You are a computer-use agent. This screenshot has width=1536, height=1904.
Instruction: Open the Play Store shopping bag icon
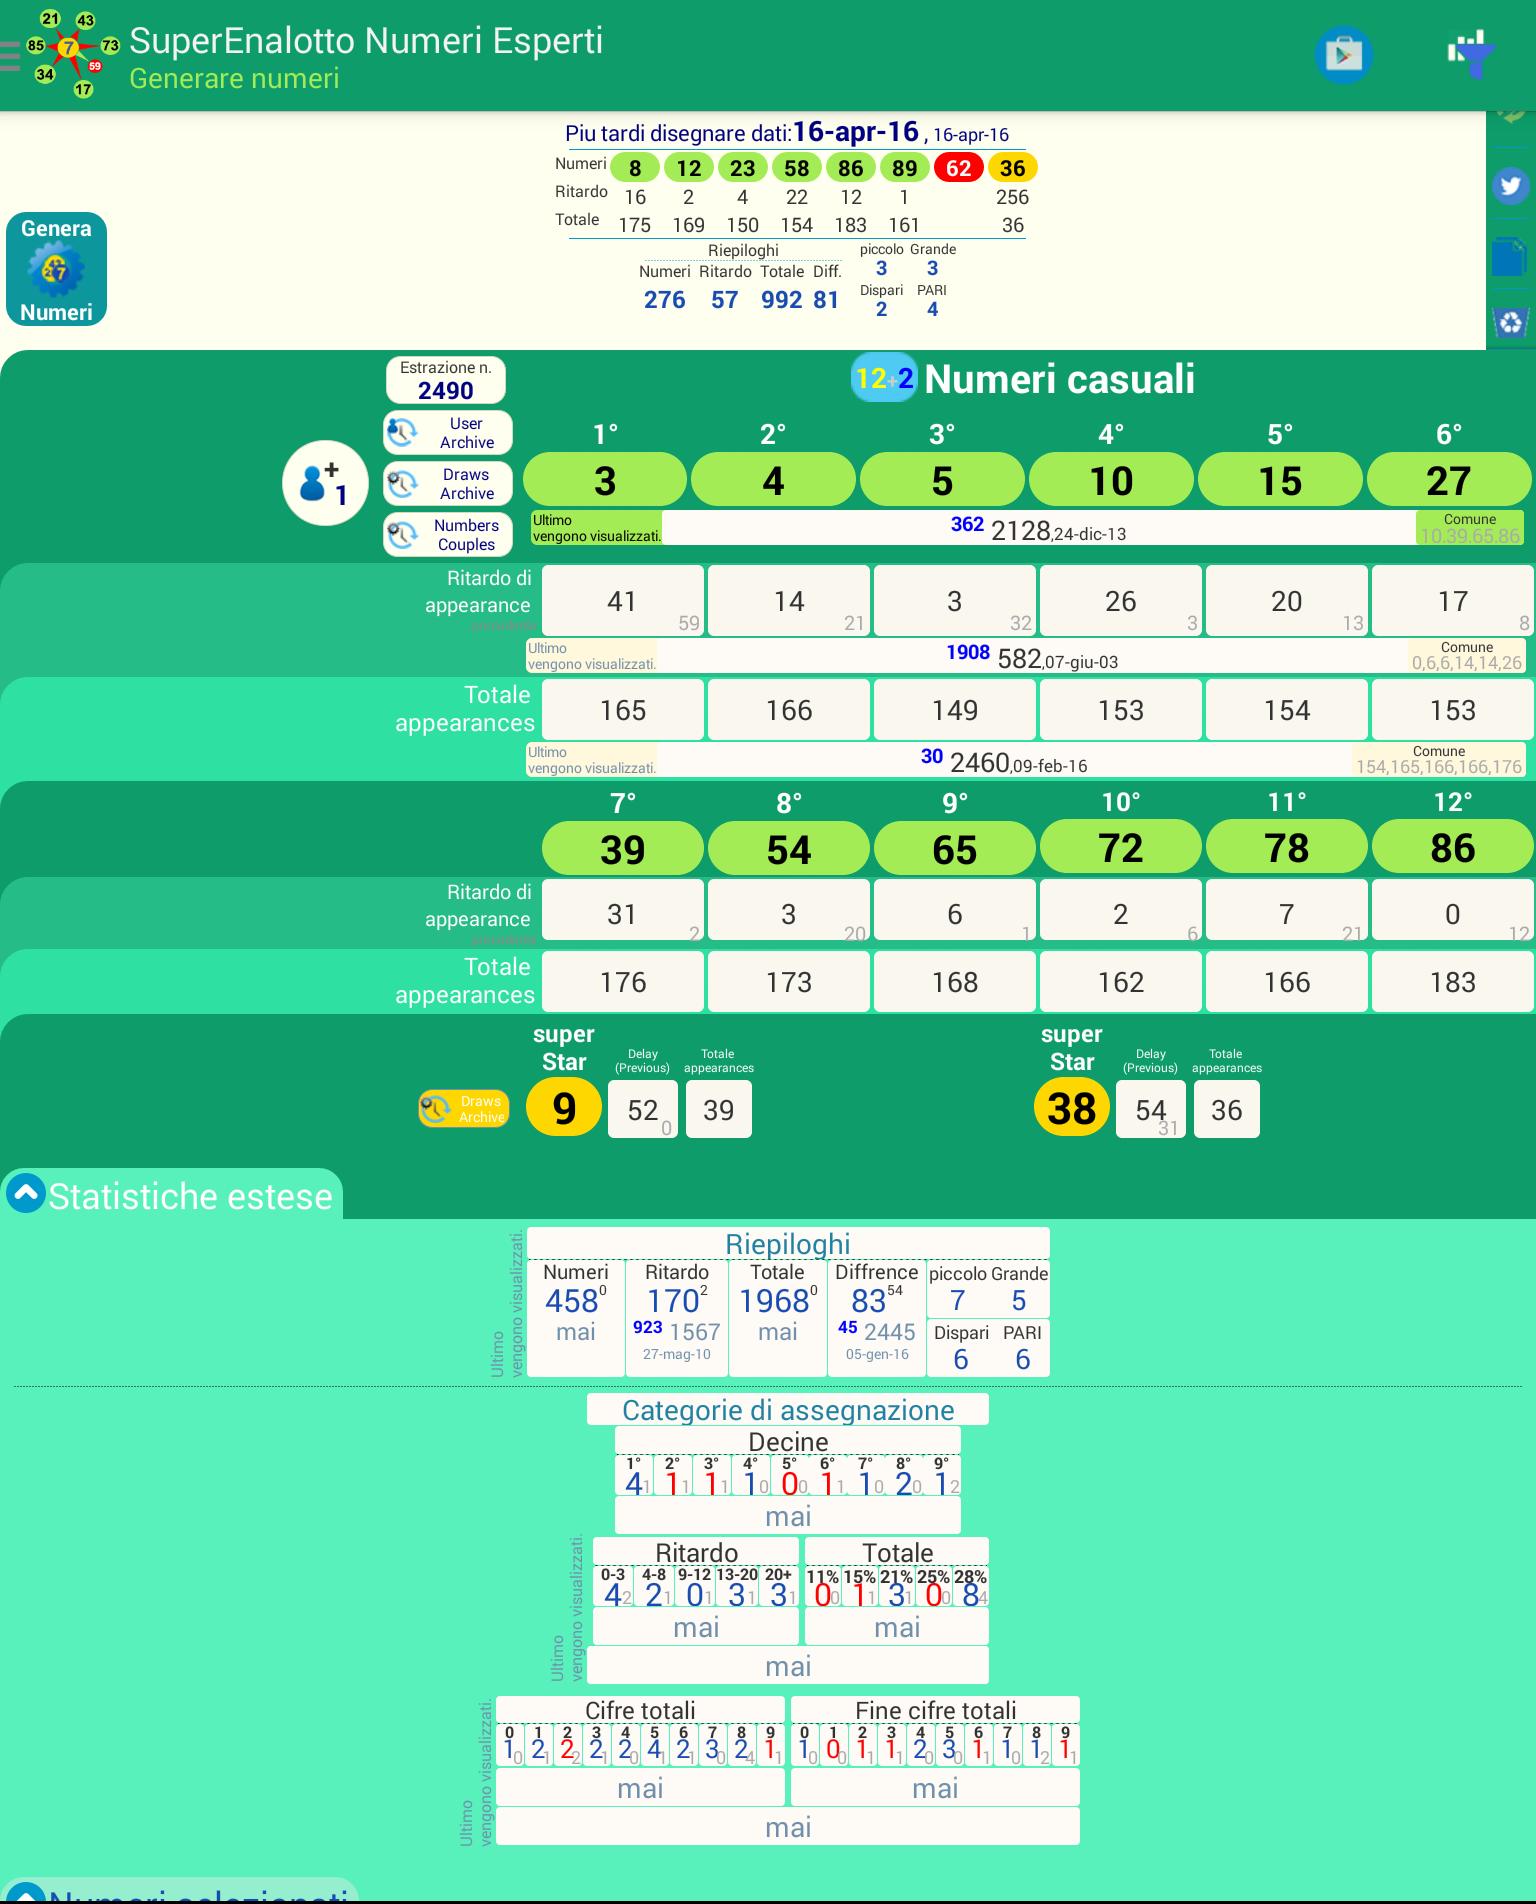(1343, 55)
